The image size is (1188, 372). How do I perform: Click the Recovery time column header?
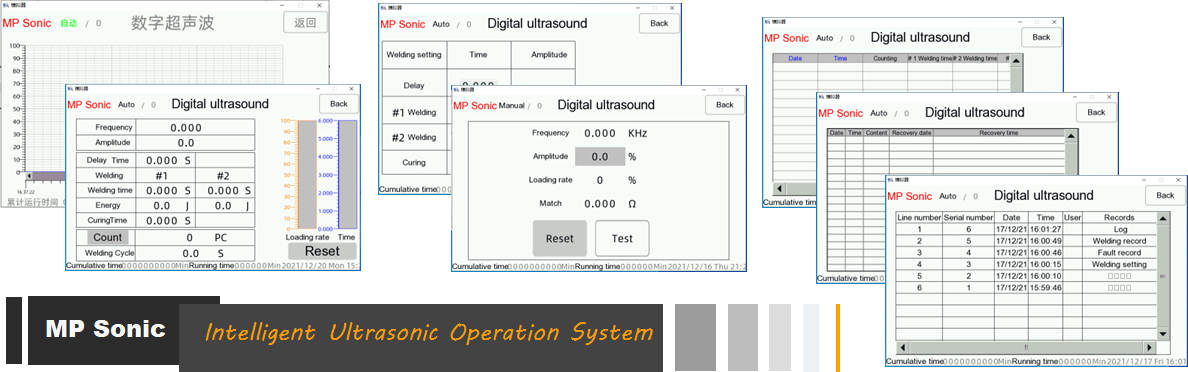click(x=998, y=133)
